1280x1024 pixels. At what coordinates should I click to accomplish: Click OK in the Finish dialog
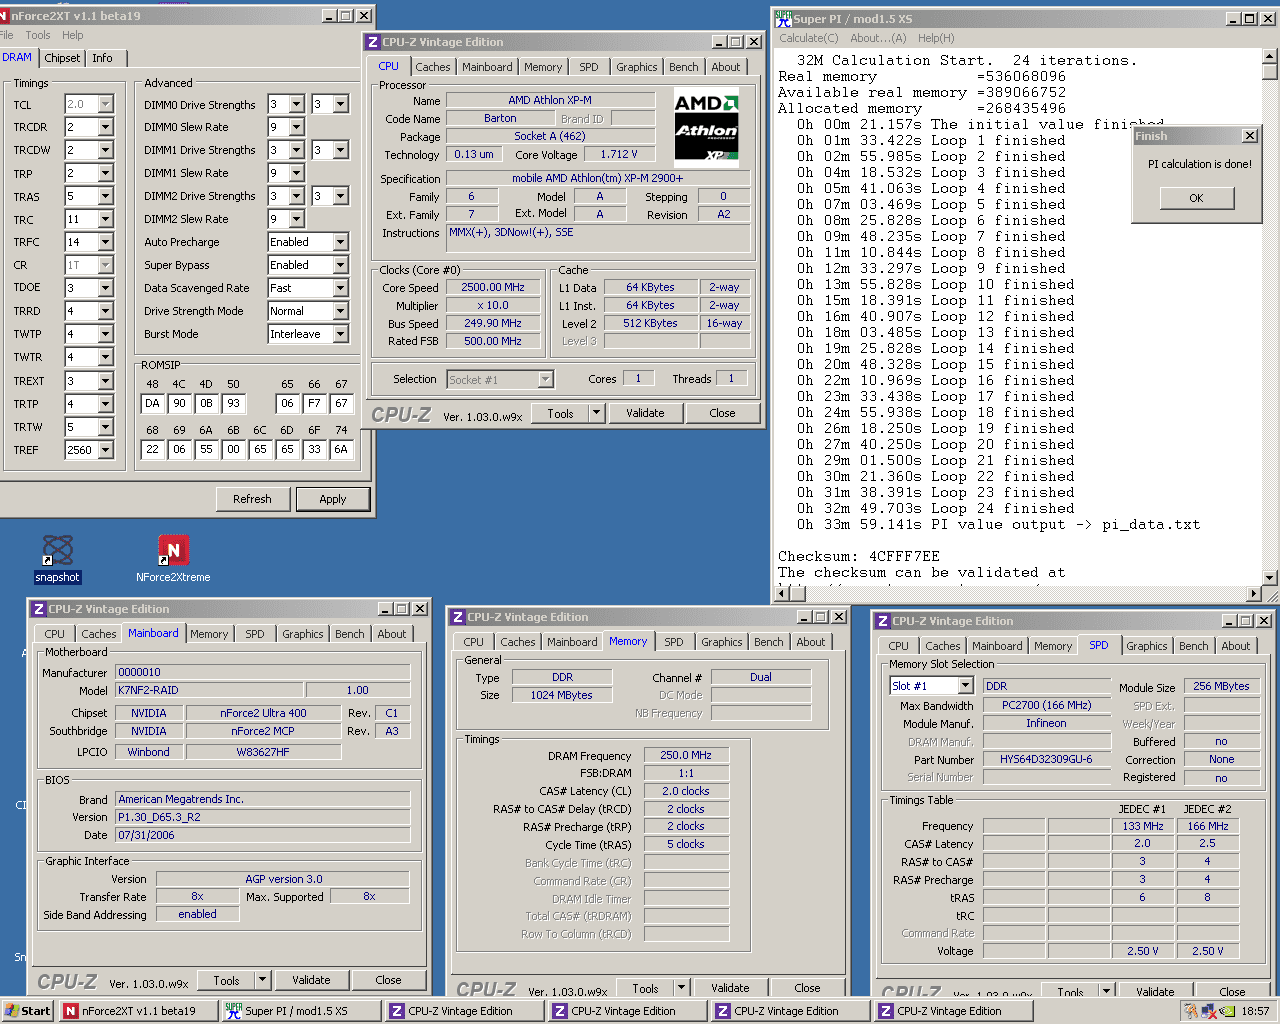(1196, 198)
